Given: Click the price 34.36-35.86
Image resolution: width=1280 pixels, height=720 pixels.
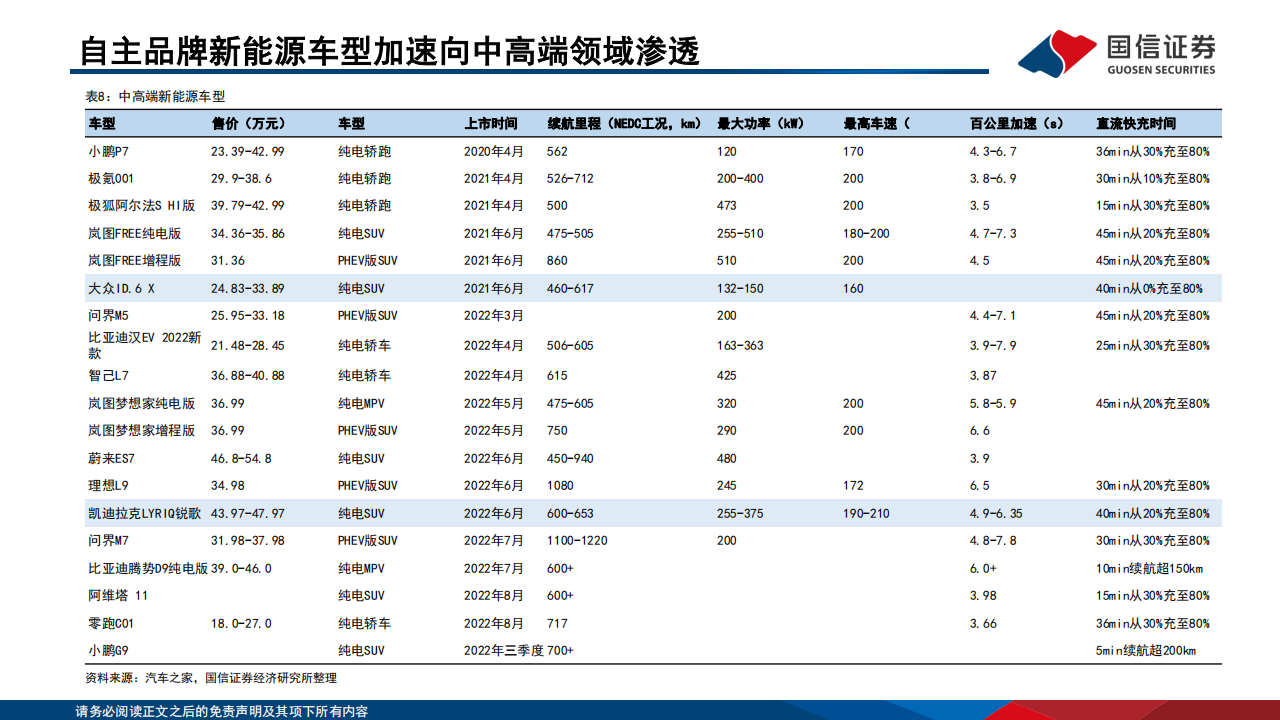Looking at the screenshot, I should 248,234.
